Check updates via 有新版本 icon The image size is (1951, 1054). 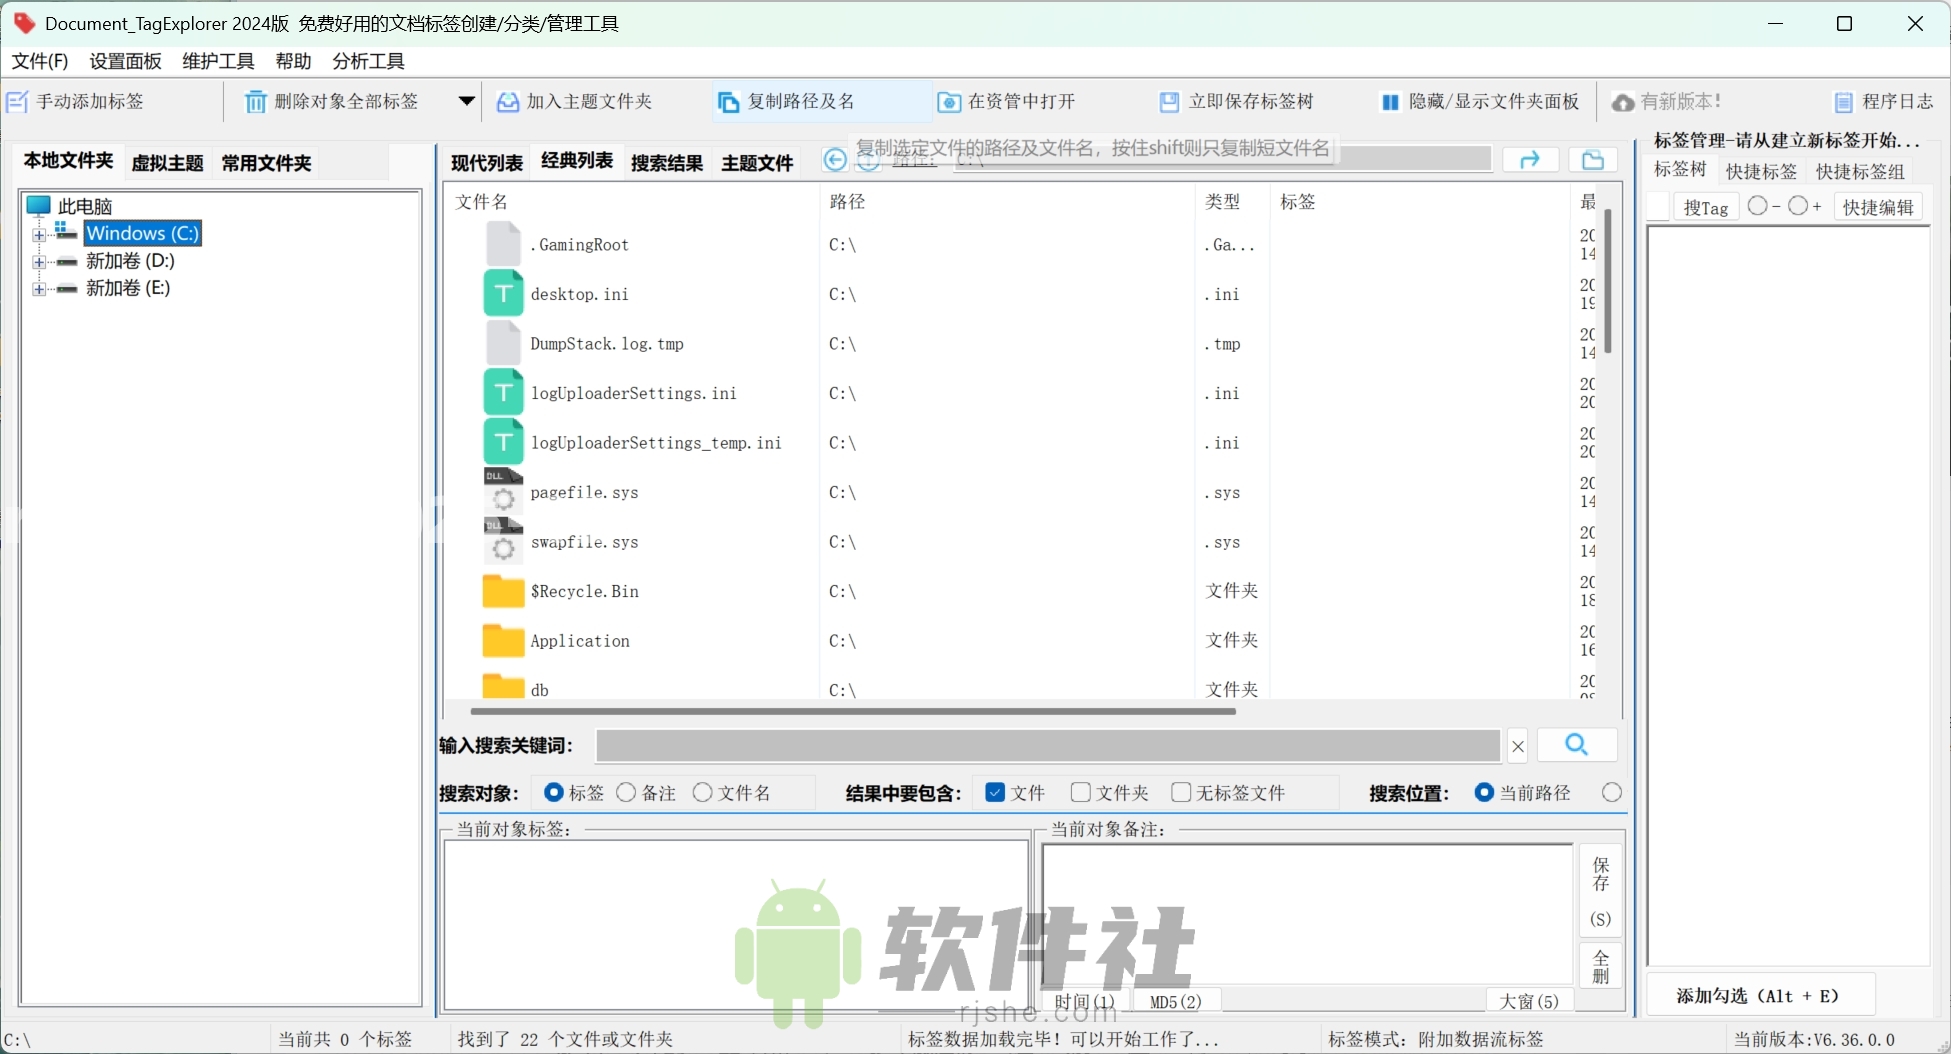pos(1625,101)
